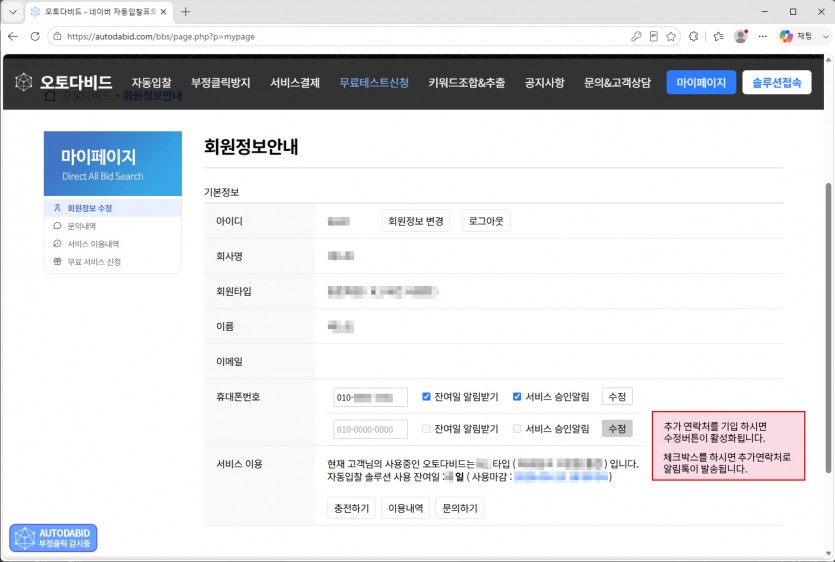Open 무료테스트신청 menu in top navigation
Viewport: 835px width, 562px height.
(374, 83)
